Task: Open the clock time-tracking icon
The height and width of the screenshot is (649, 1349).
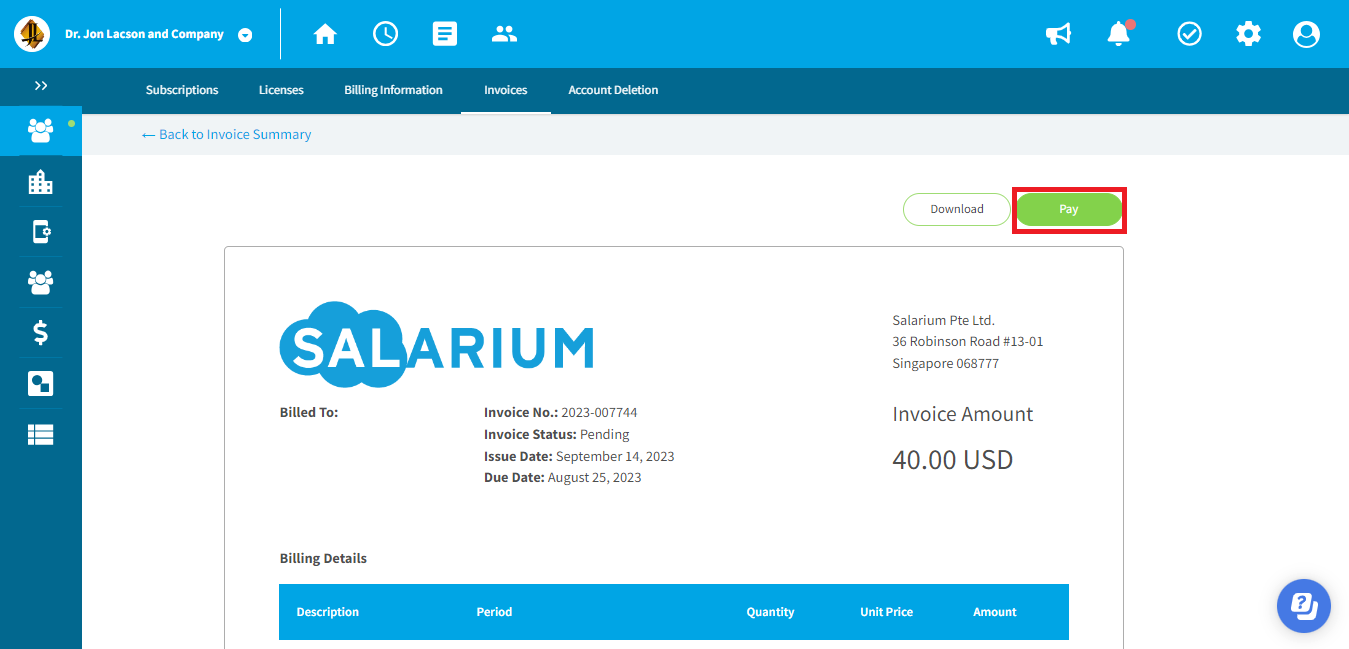Action: (385, 34)
